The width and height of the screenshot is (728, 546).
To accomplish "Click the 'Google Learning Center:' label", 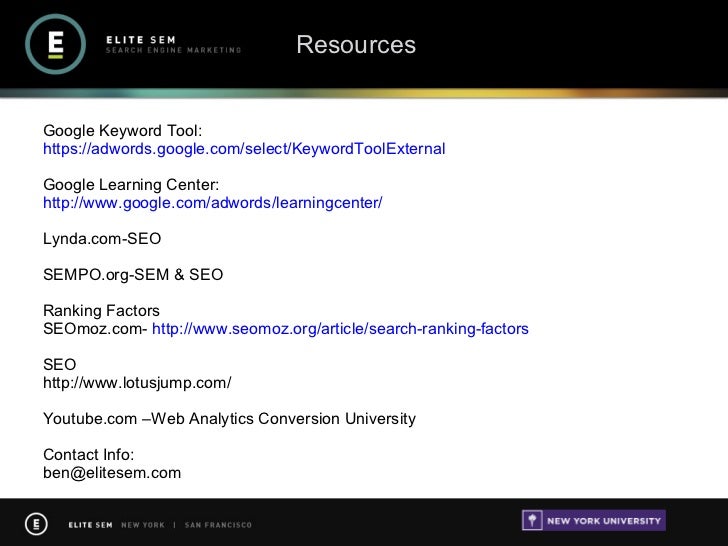I will 131,184.
